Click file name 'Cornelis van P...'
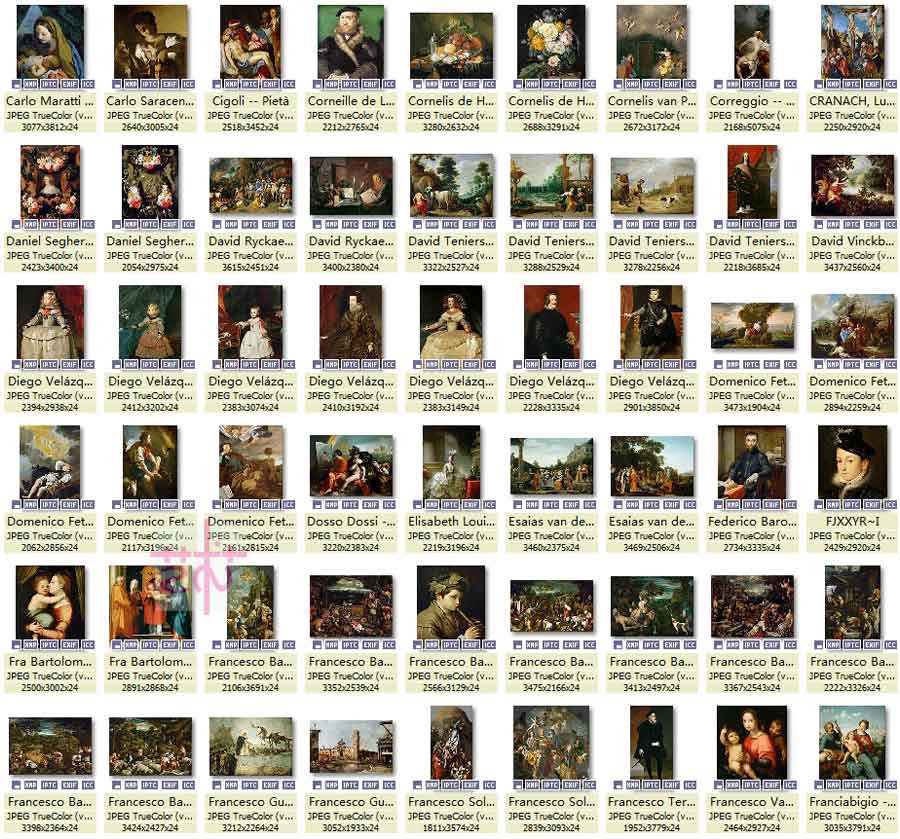This screenshot has height=839, width=900. (651, 101)
